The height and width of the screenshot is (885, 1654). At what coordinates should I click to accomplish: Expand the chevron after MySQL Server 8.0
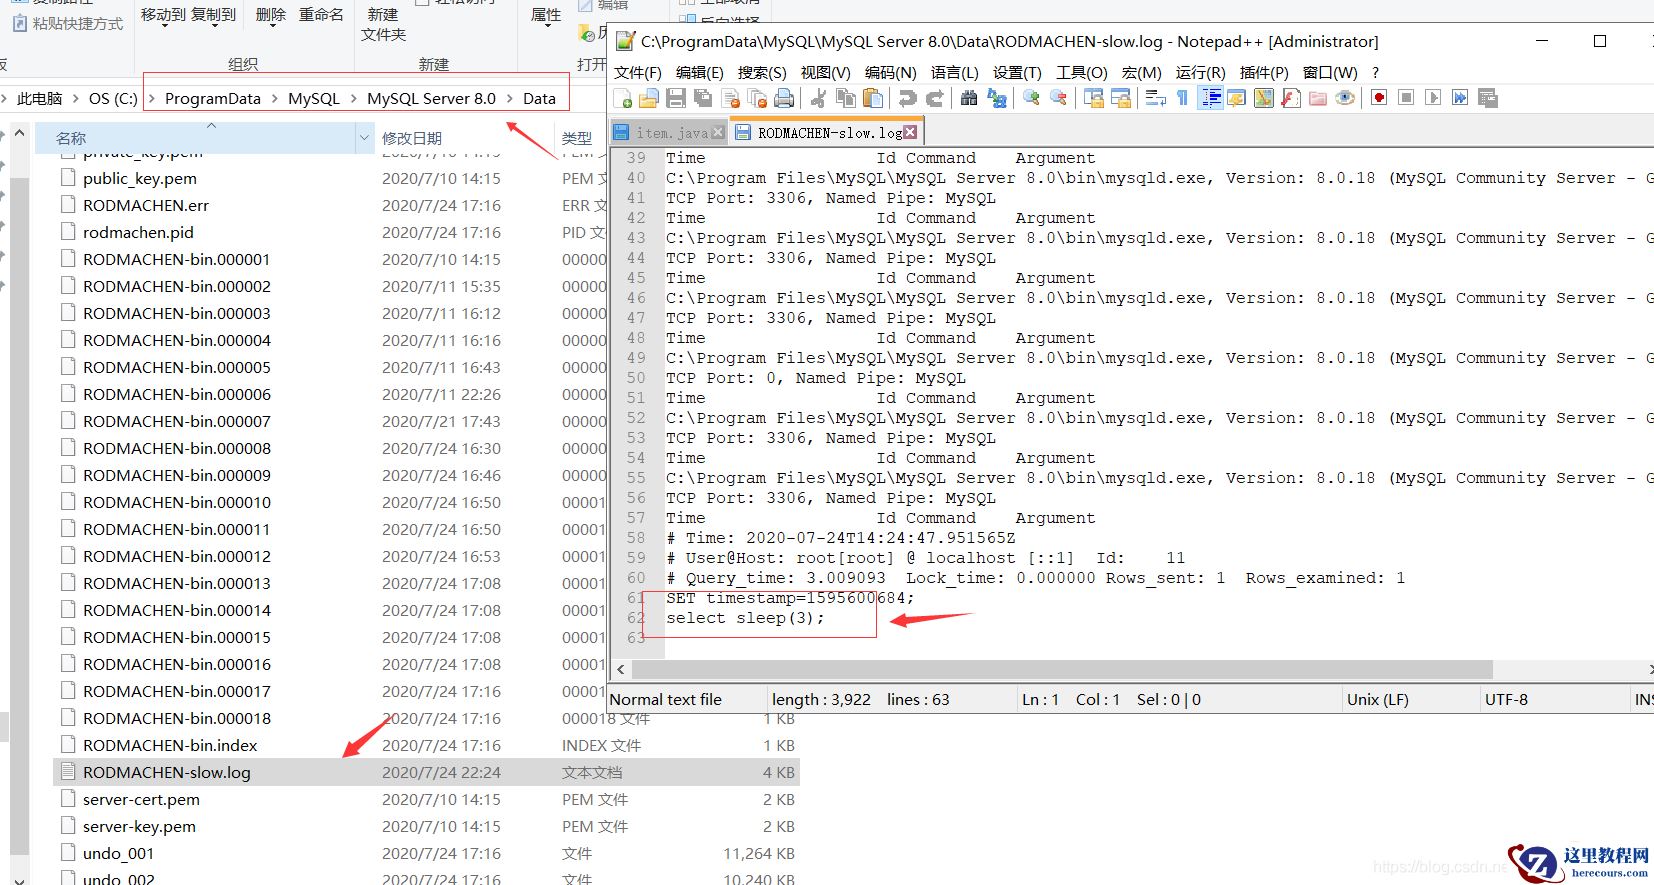509,99
